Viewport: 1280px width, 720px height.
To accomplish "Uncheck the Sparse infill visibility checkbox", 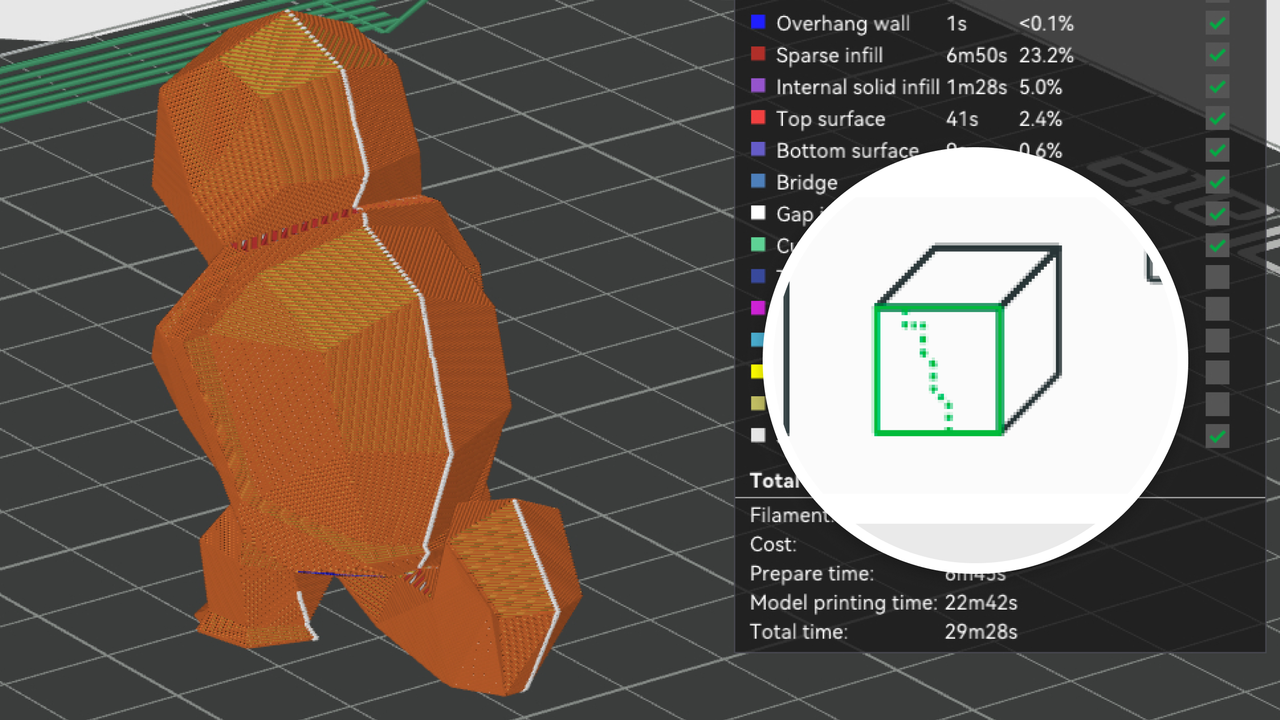I will (x=1217, y=55).
